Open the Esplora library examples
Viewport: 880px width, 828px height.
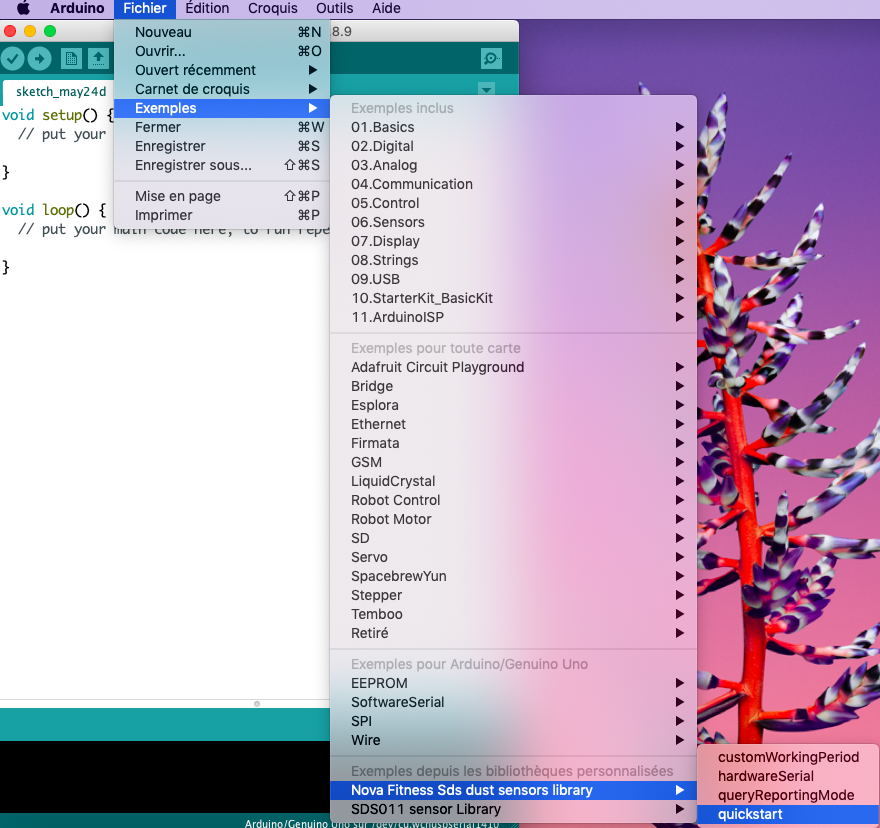pyautogui.click(x=514, y=406)
